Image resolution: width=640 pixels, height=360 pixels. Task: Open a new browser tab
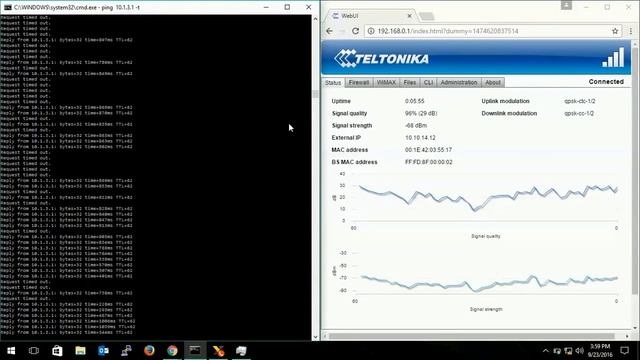(427, 16)
